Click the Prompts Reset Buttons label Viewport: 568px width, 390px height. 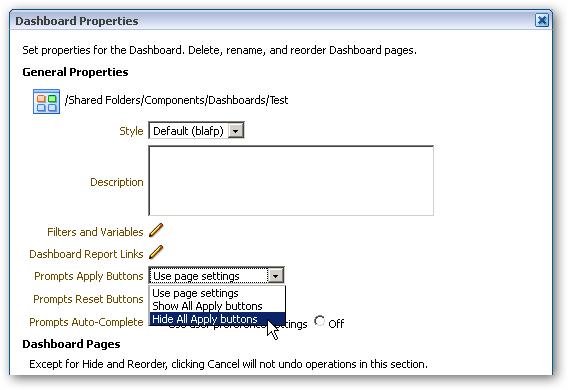pos(88,299)
